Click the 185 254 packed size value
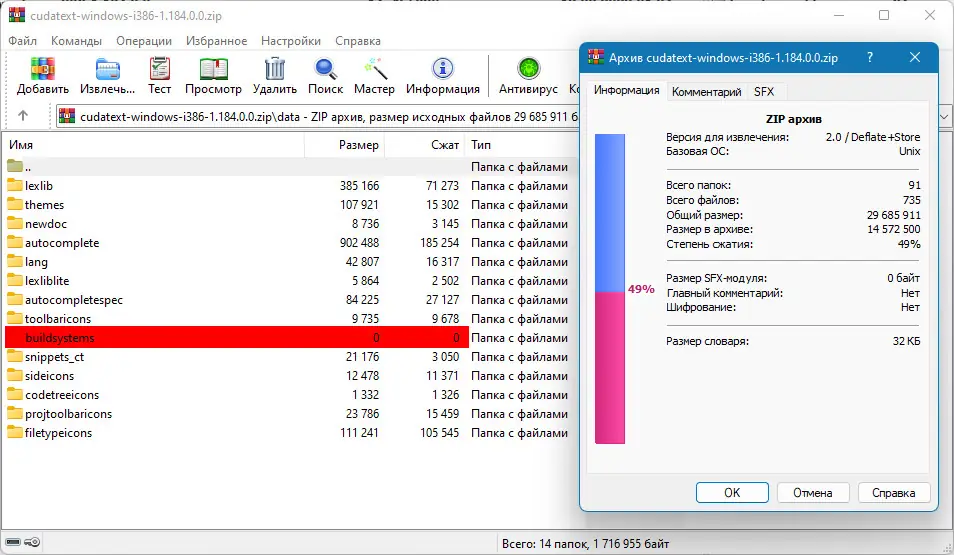 pos(439,242)
